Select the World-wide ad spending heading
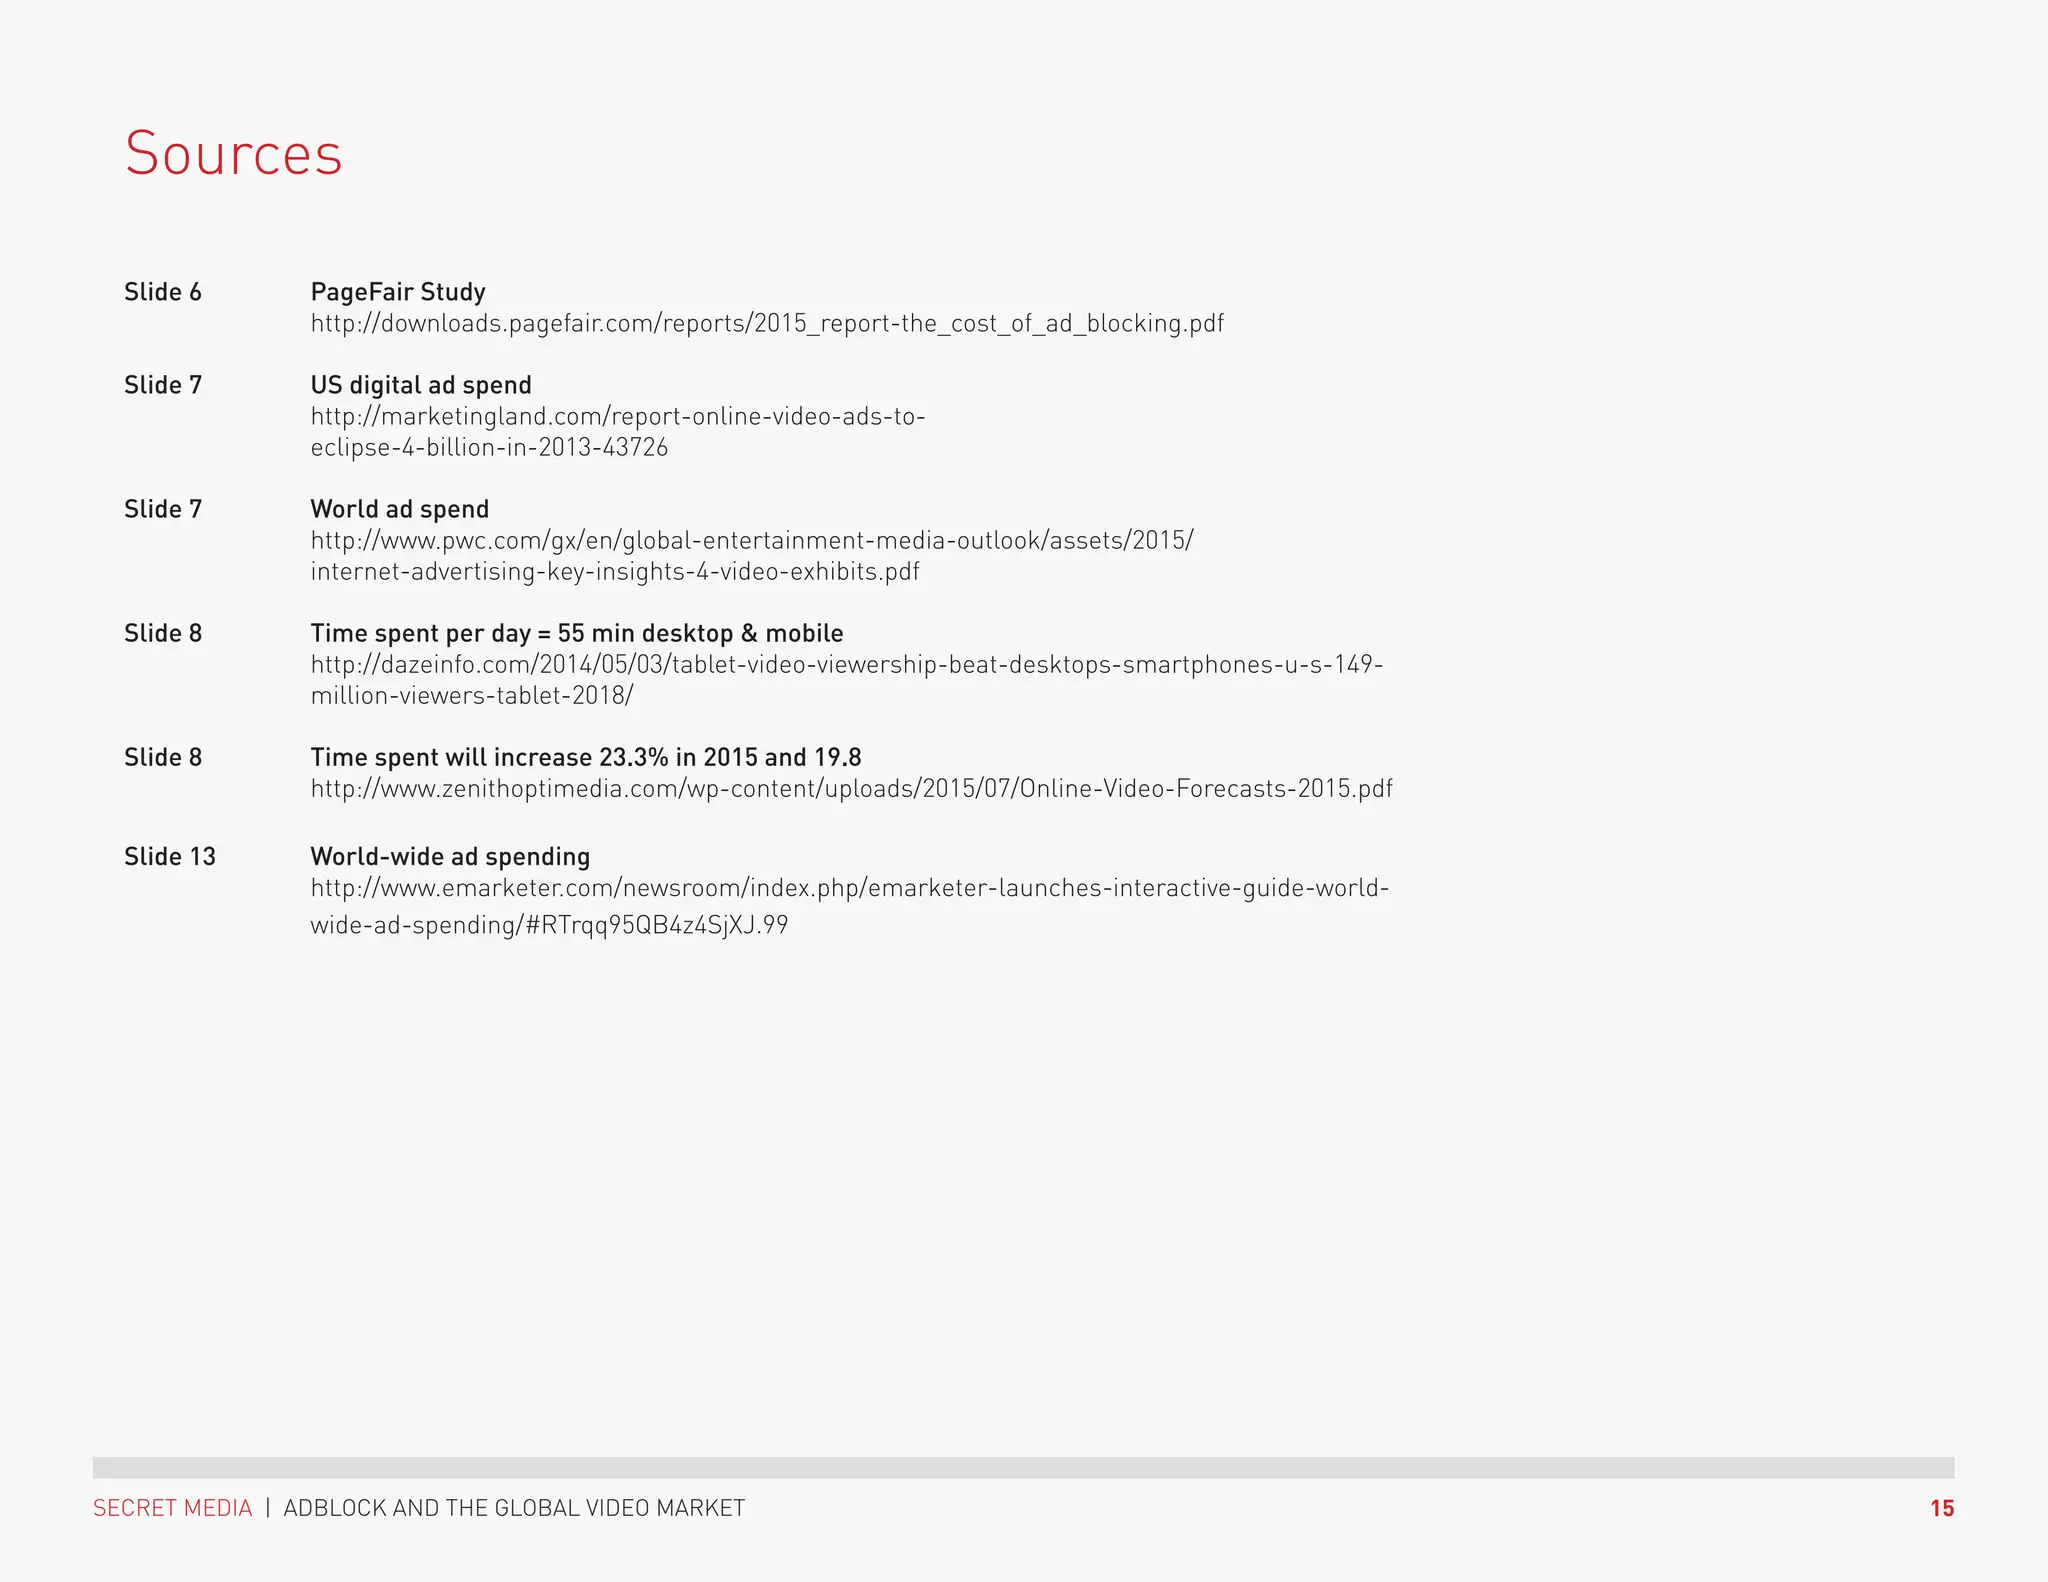The height and width of the screenshot is (1582, 2048). [450, 857]
